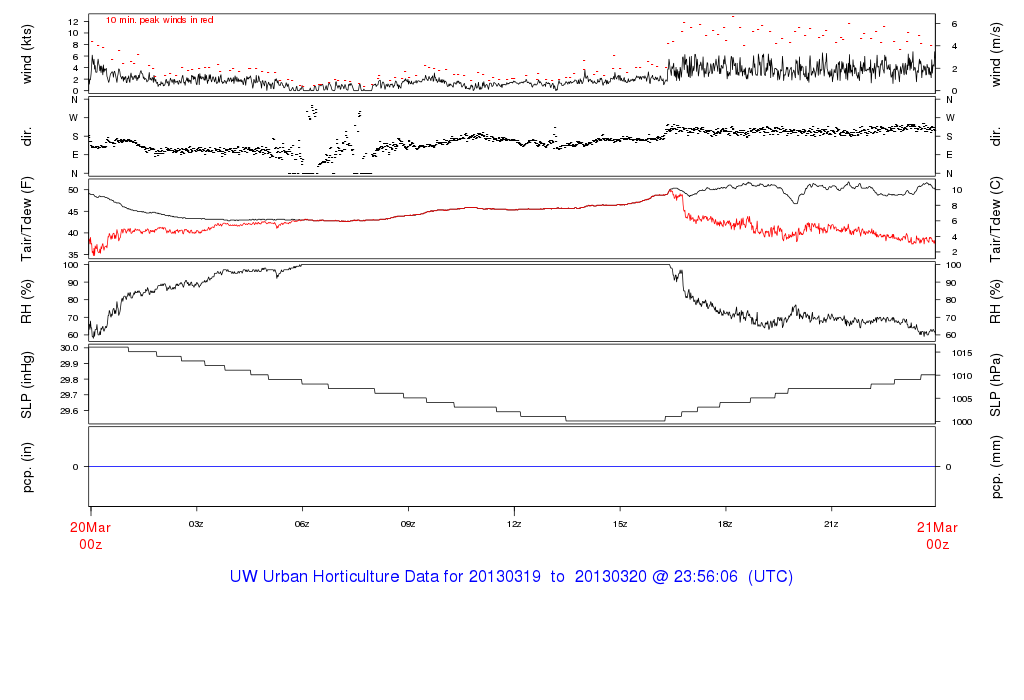
Task: Click the UW Urban Horticulture Data title
Action: point(511,577)
